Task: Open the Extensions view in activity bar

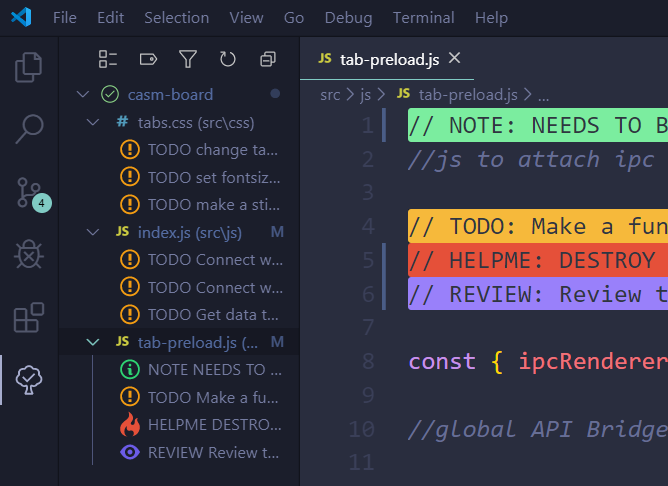Action: 29,318
